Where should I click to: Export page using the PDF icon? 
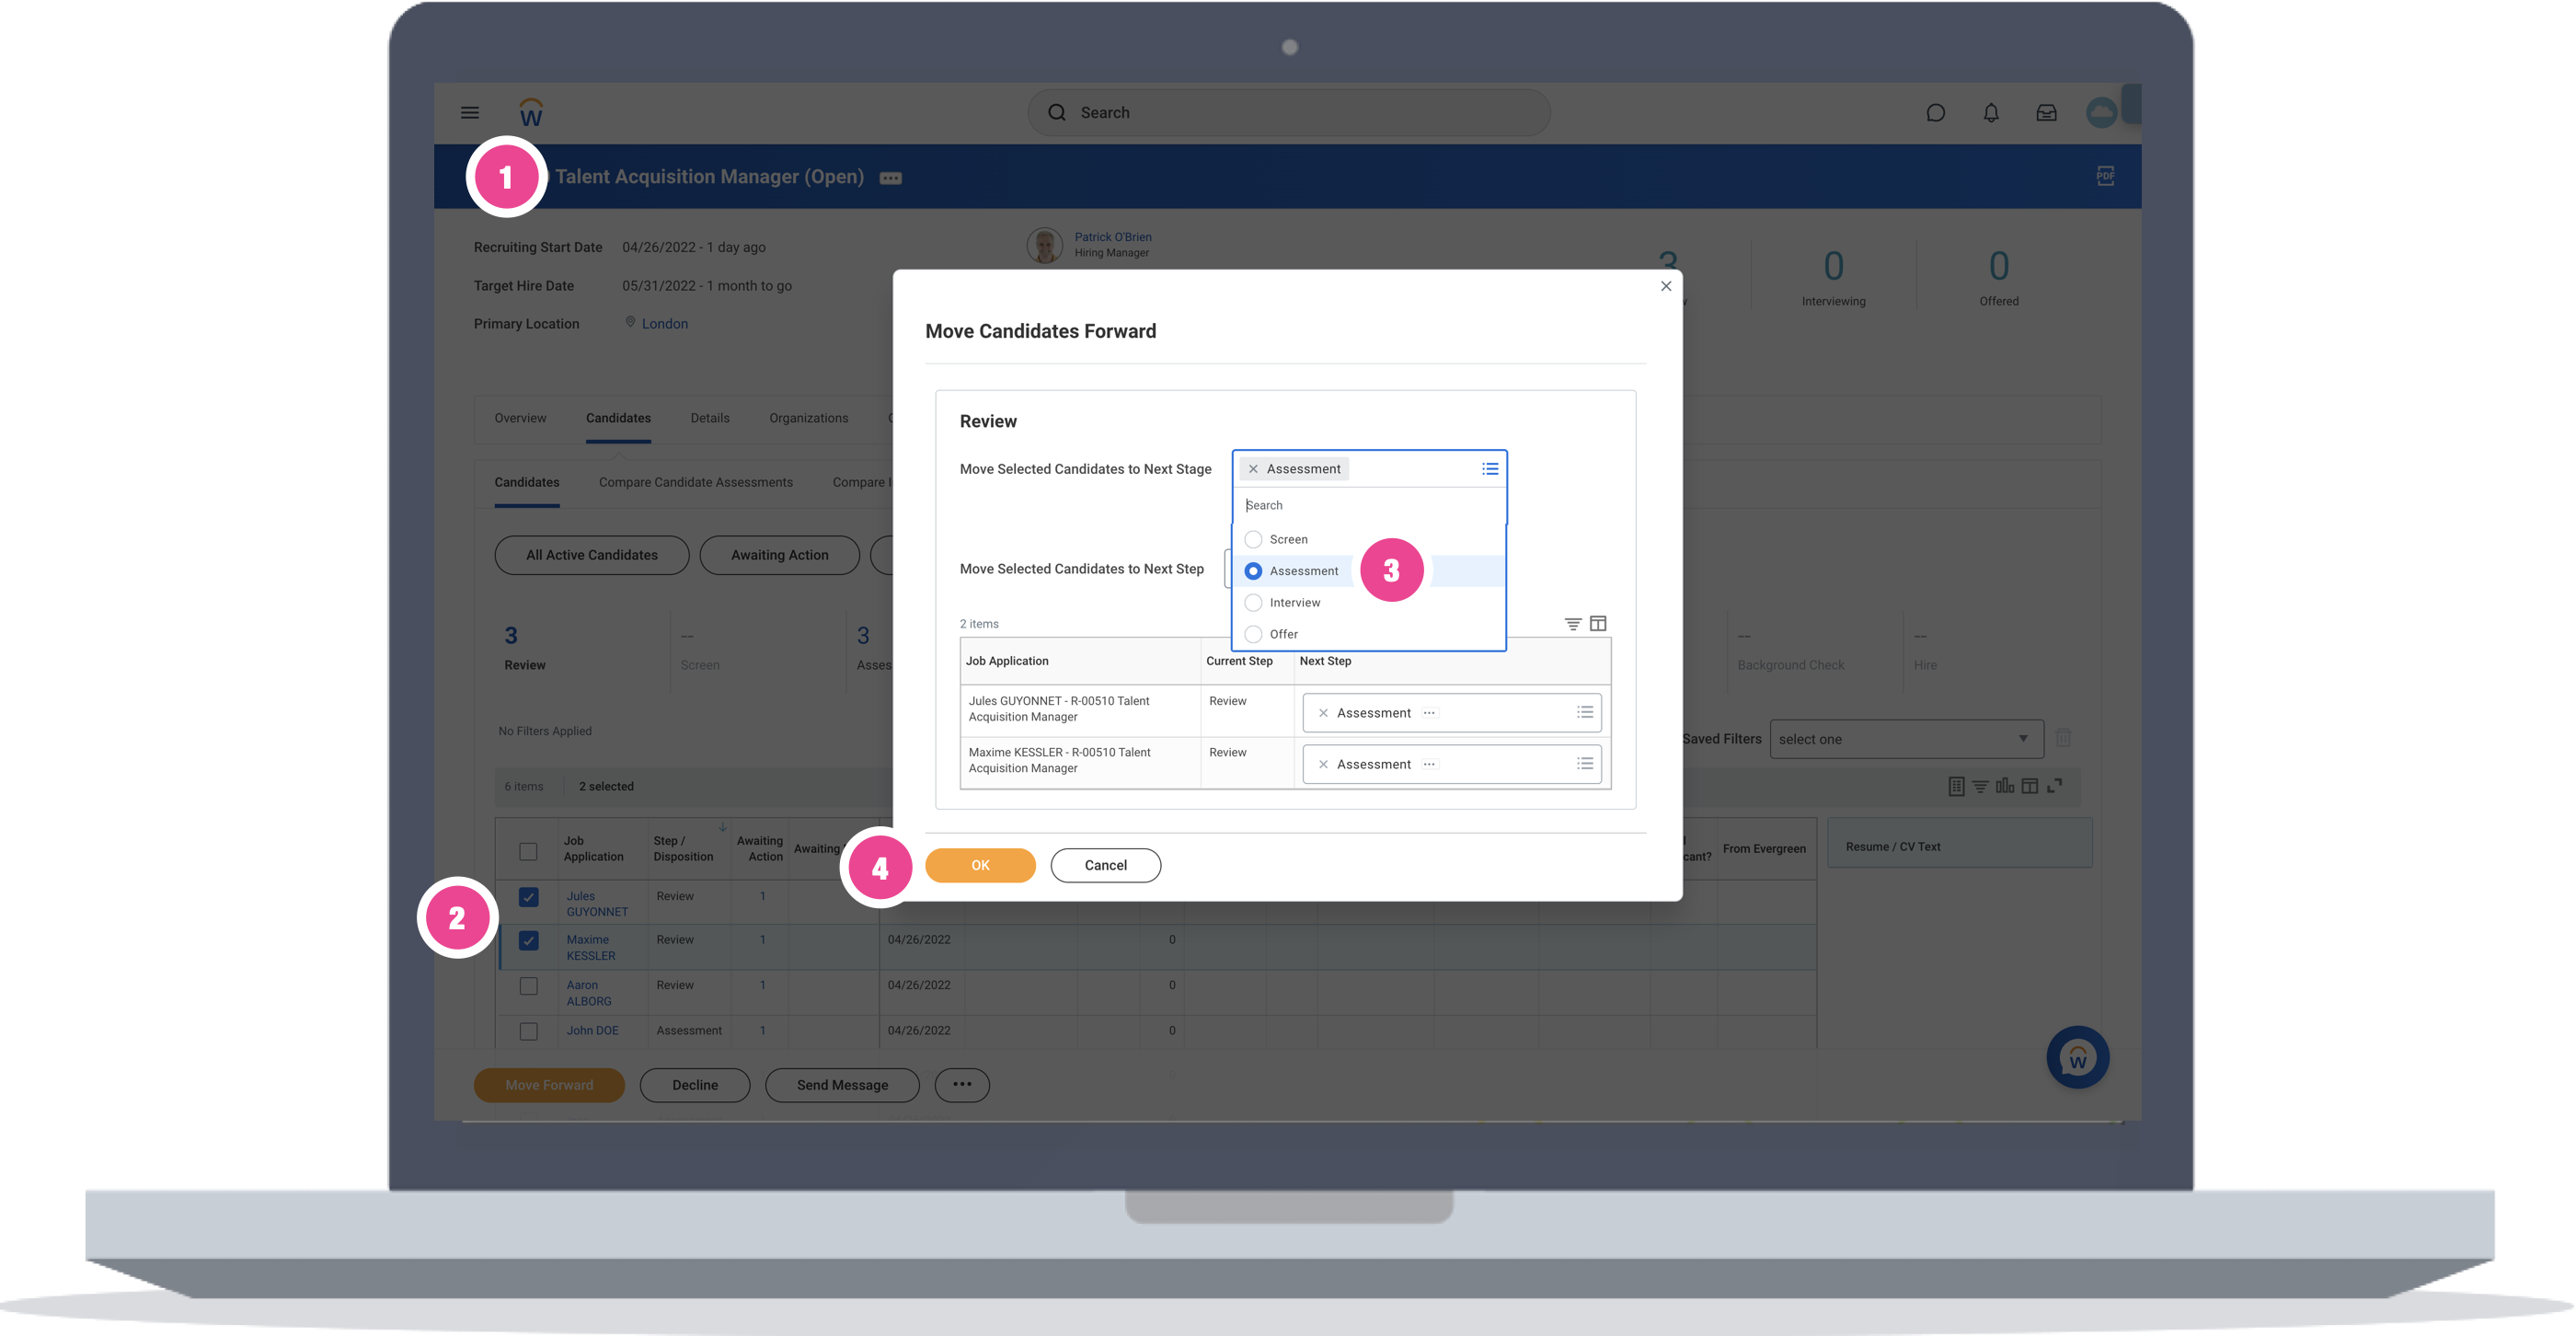pos(2105,176)
